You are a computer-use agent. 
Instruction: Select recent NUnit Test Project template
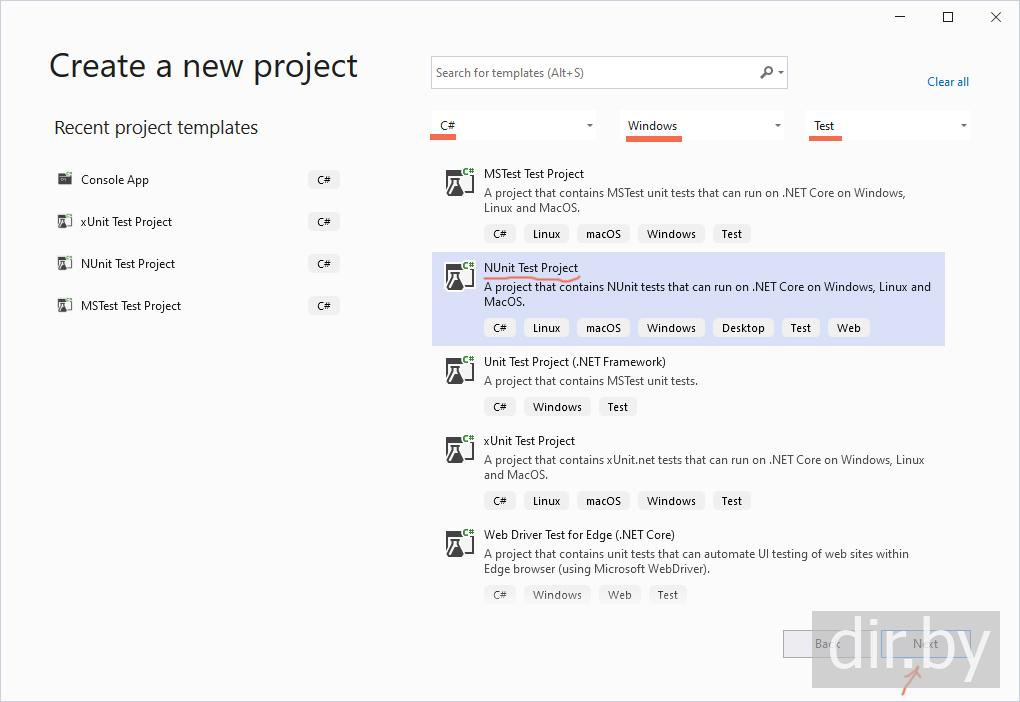pos(127,264)
